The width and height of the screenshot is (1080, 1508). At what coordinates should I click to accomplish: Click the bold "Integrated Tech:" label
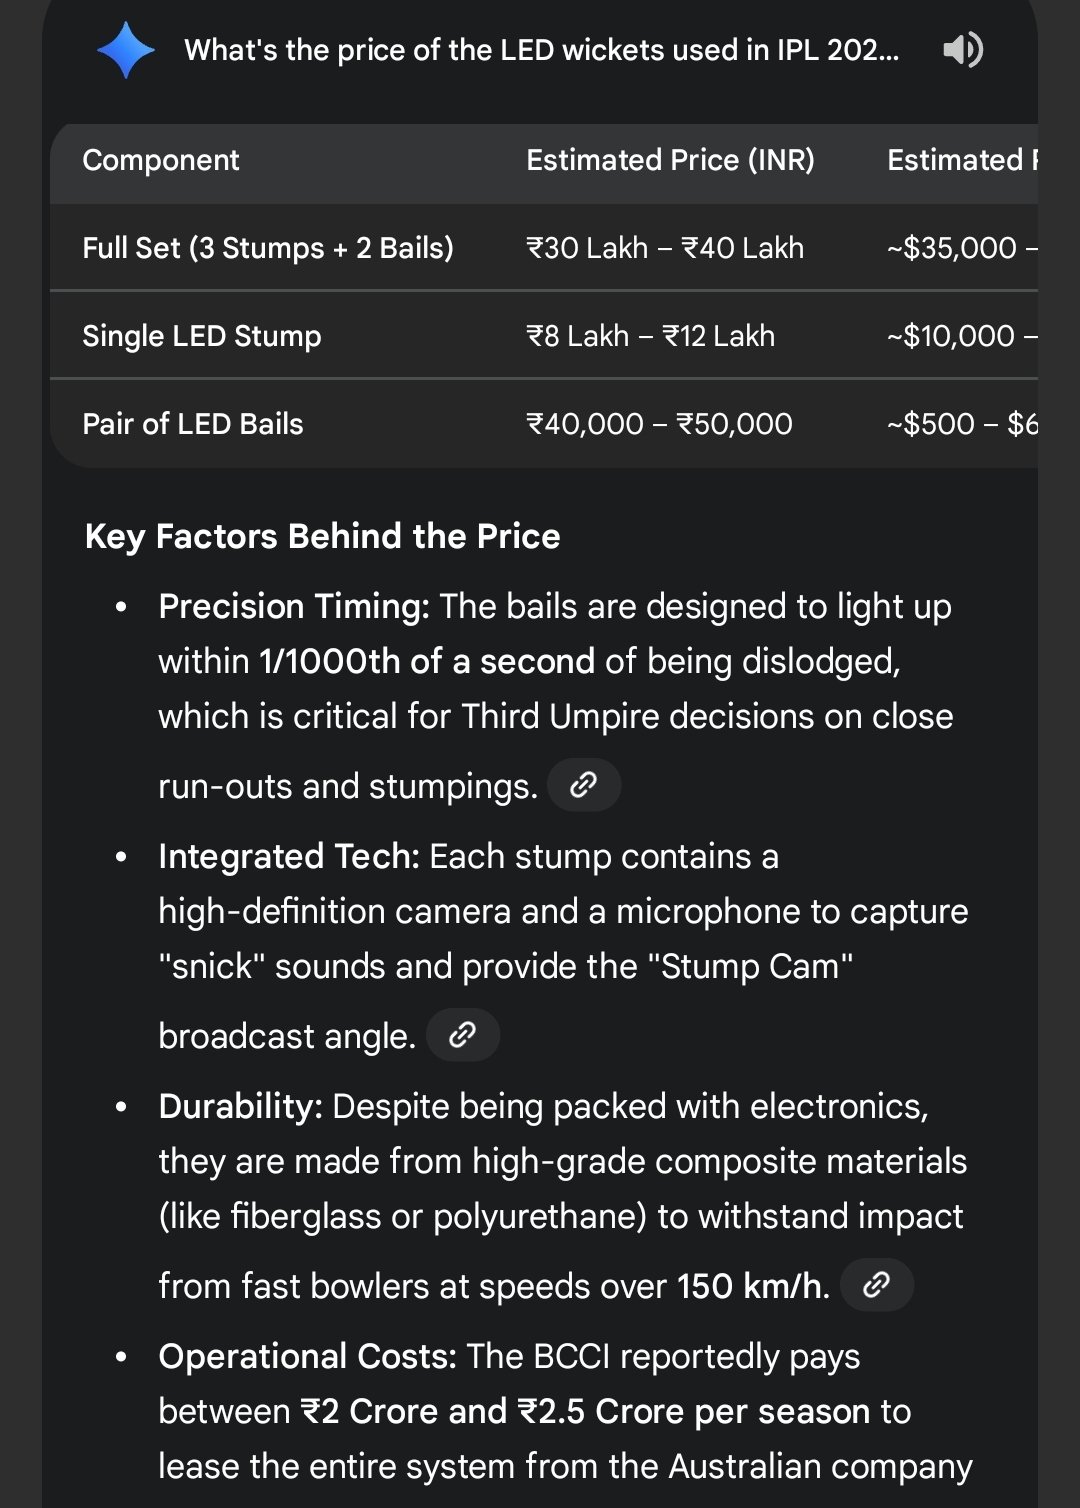289,856
